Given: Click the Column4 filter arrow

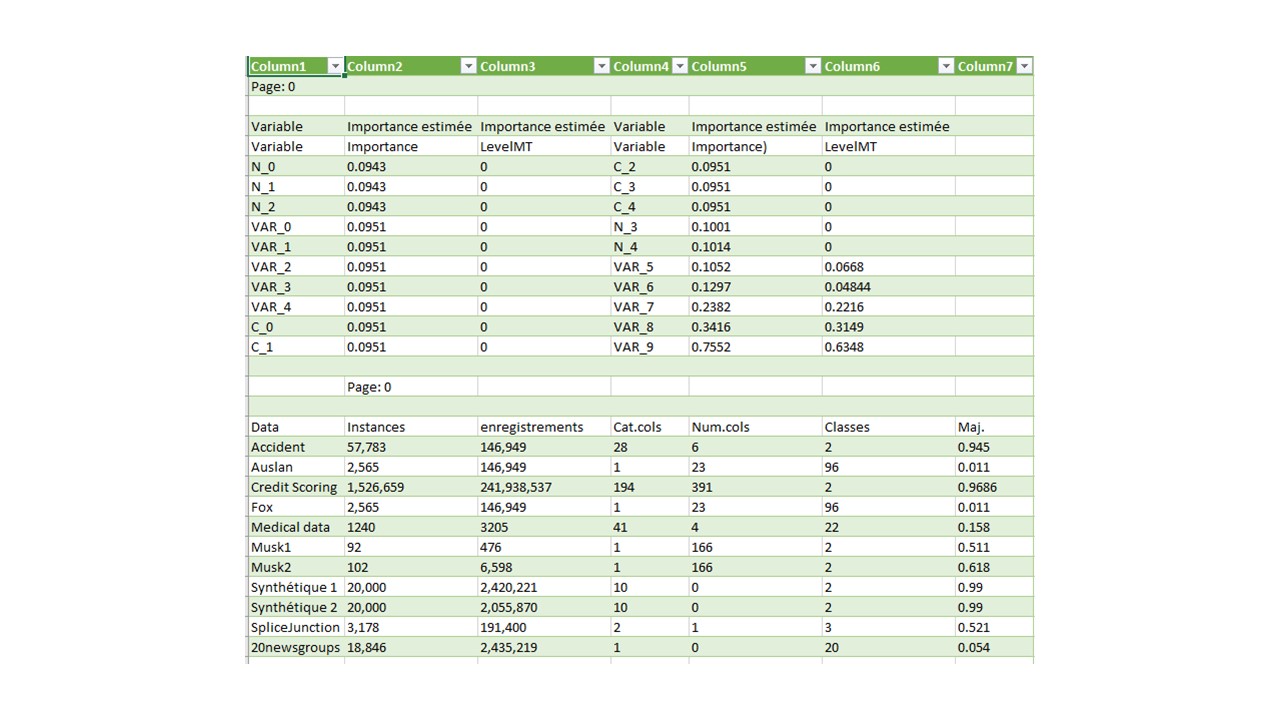Looking at the screenshot, I should point(679,67).
